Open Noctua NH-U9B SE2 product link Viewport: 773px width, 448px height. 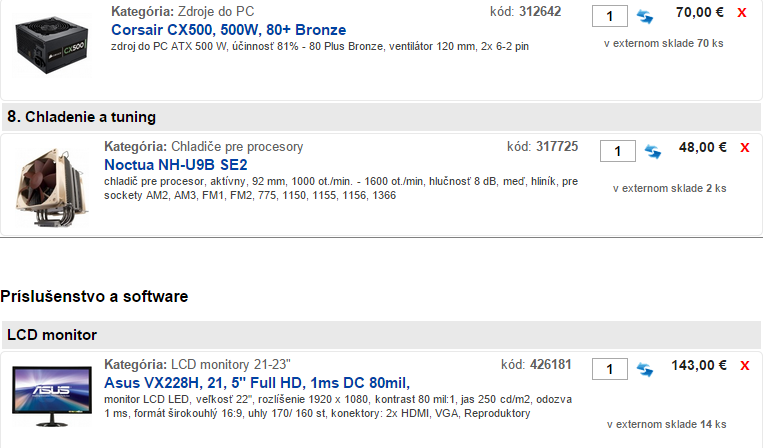(176, 164)
